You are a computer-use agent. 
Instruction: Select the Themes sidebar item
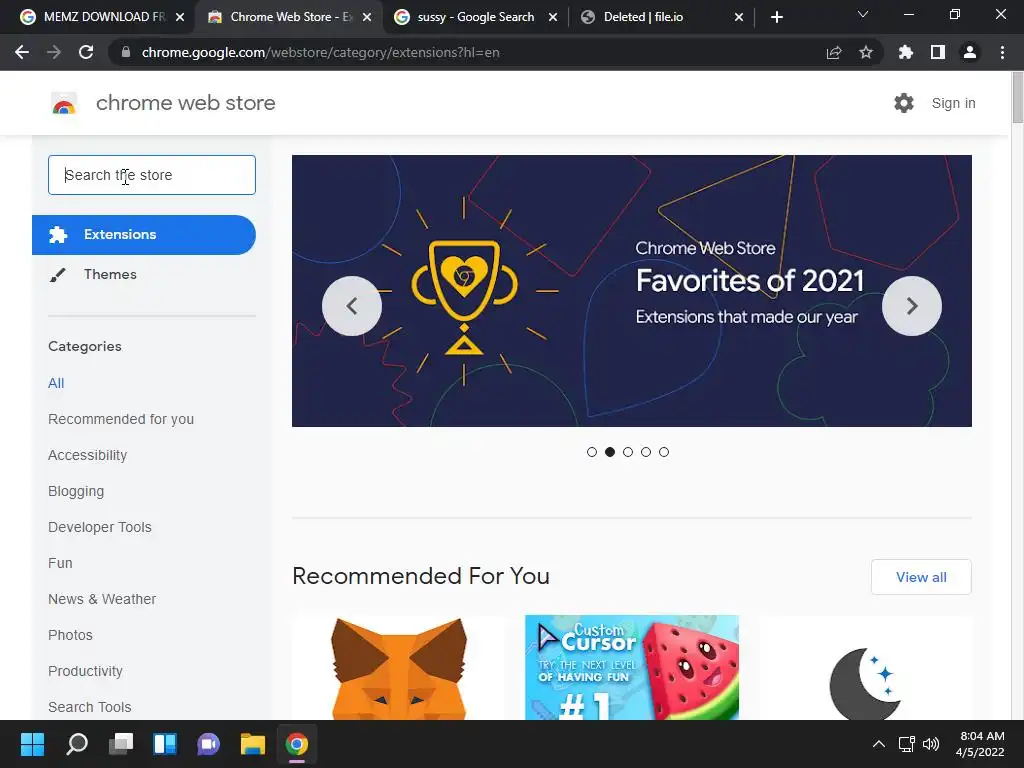pyautogui.click(x=110, y=274)
